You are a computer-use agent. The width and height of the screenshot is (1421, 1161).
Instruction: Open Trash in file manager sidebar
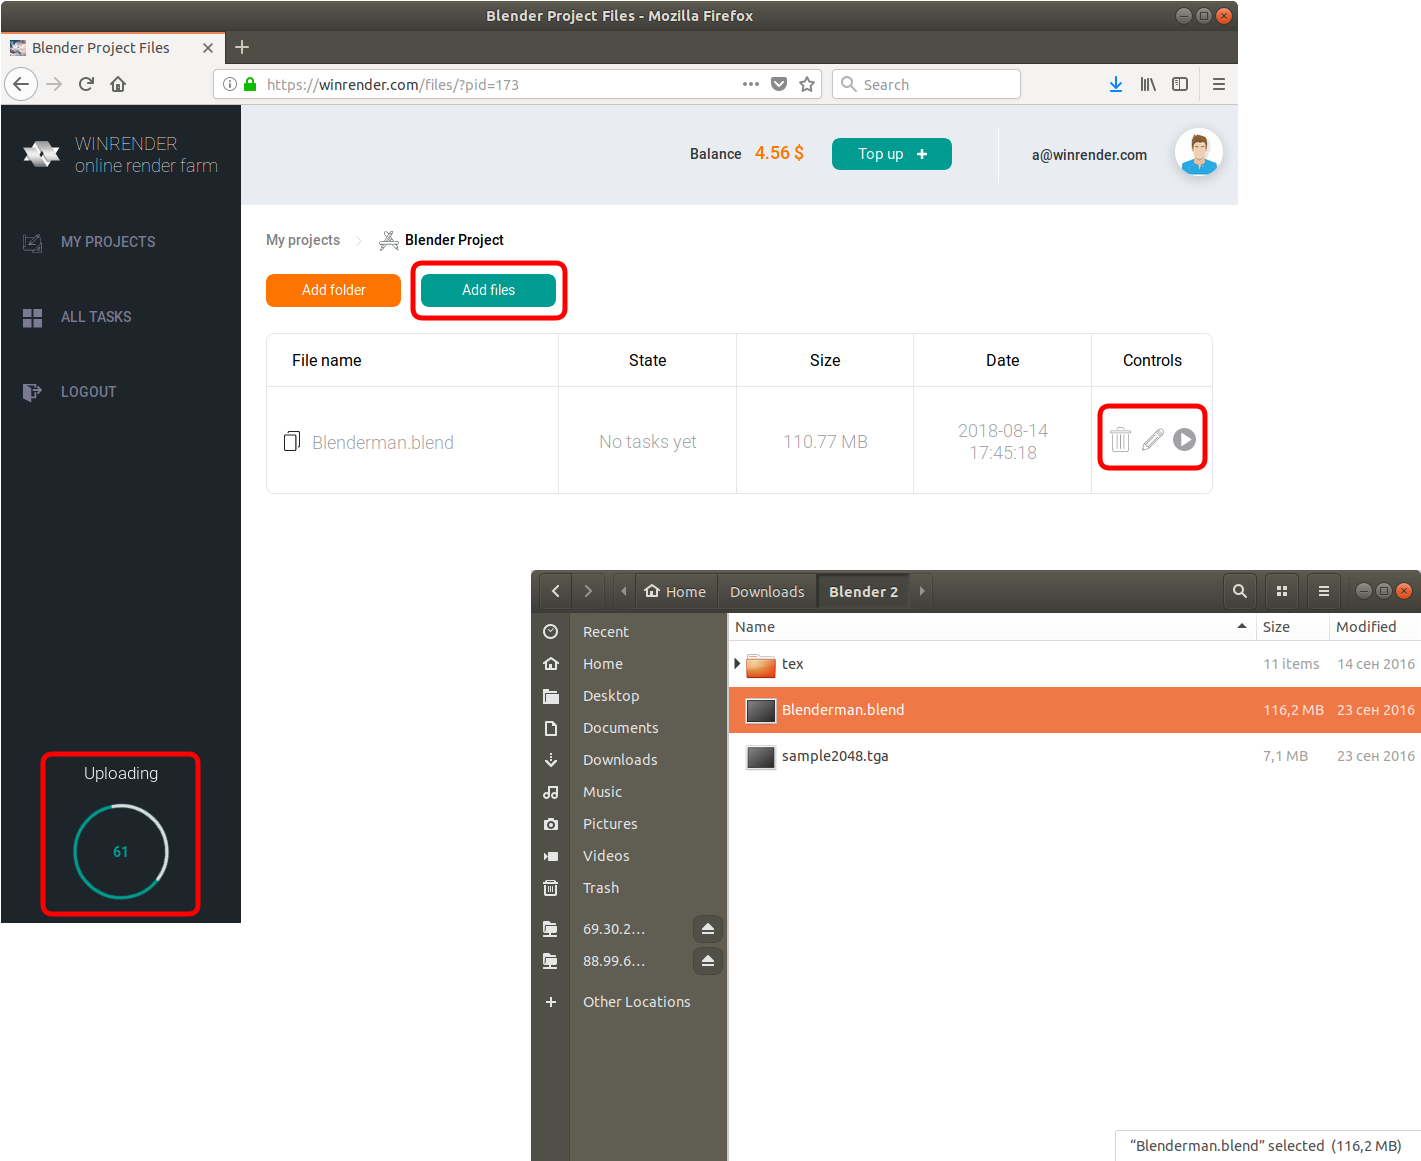click(x=601, y=888)
